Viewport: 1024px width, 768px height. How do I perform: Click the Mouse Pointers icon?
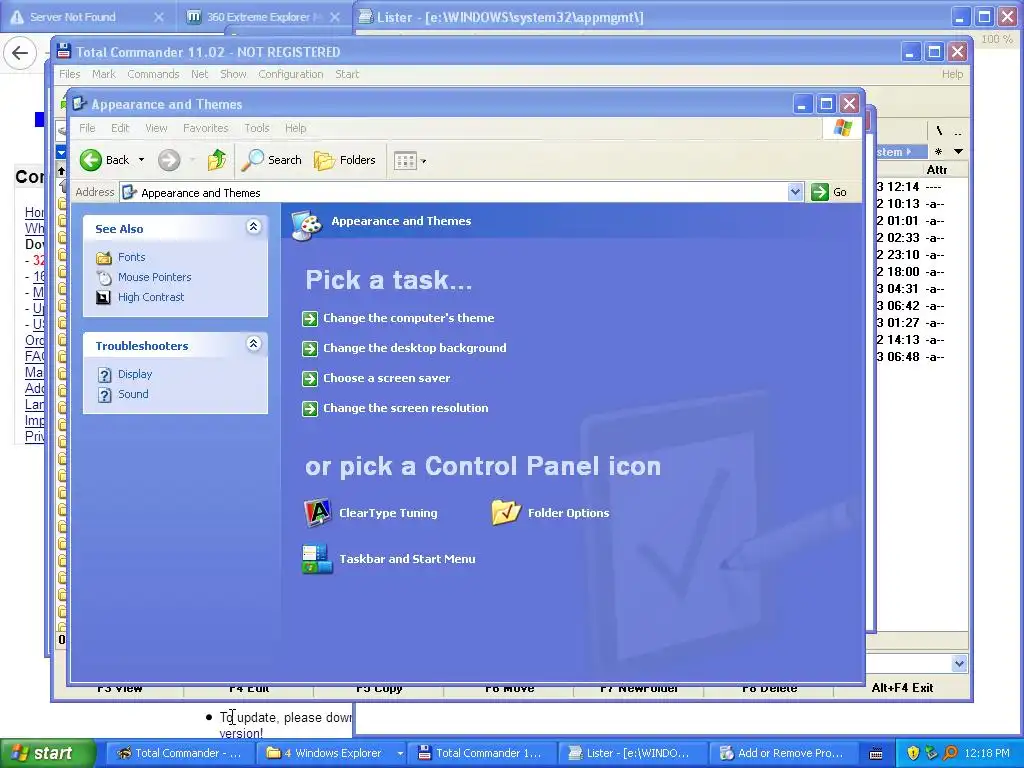(x=104, y=278)
